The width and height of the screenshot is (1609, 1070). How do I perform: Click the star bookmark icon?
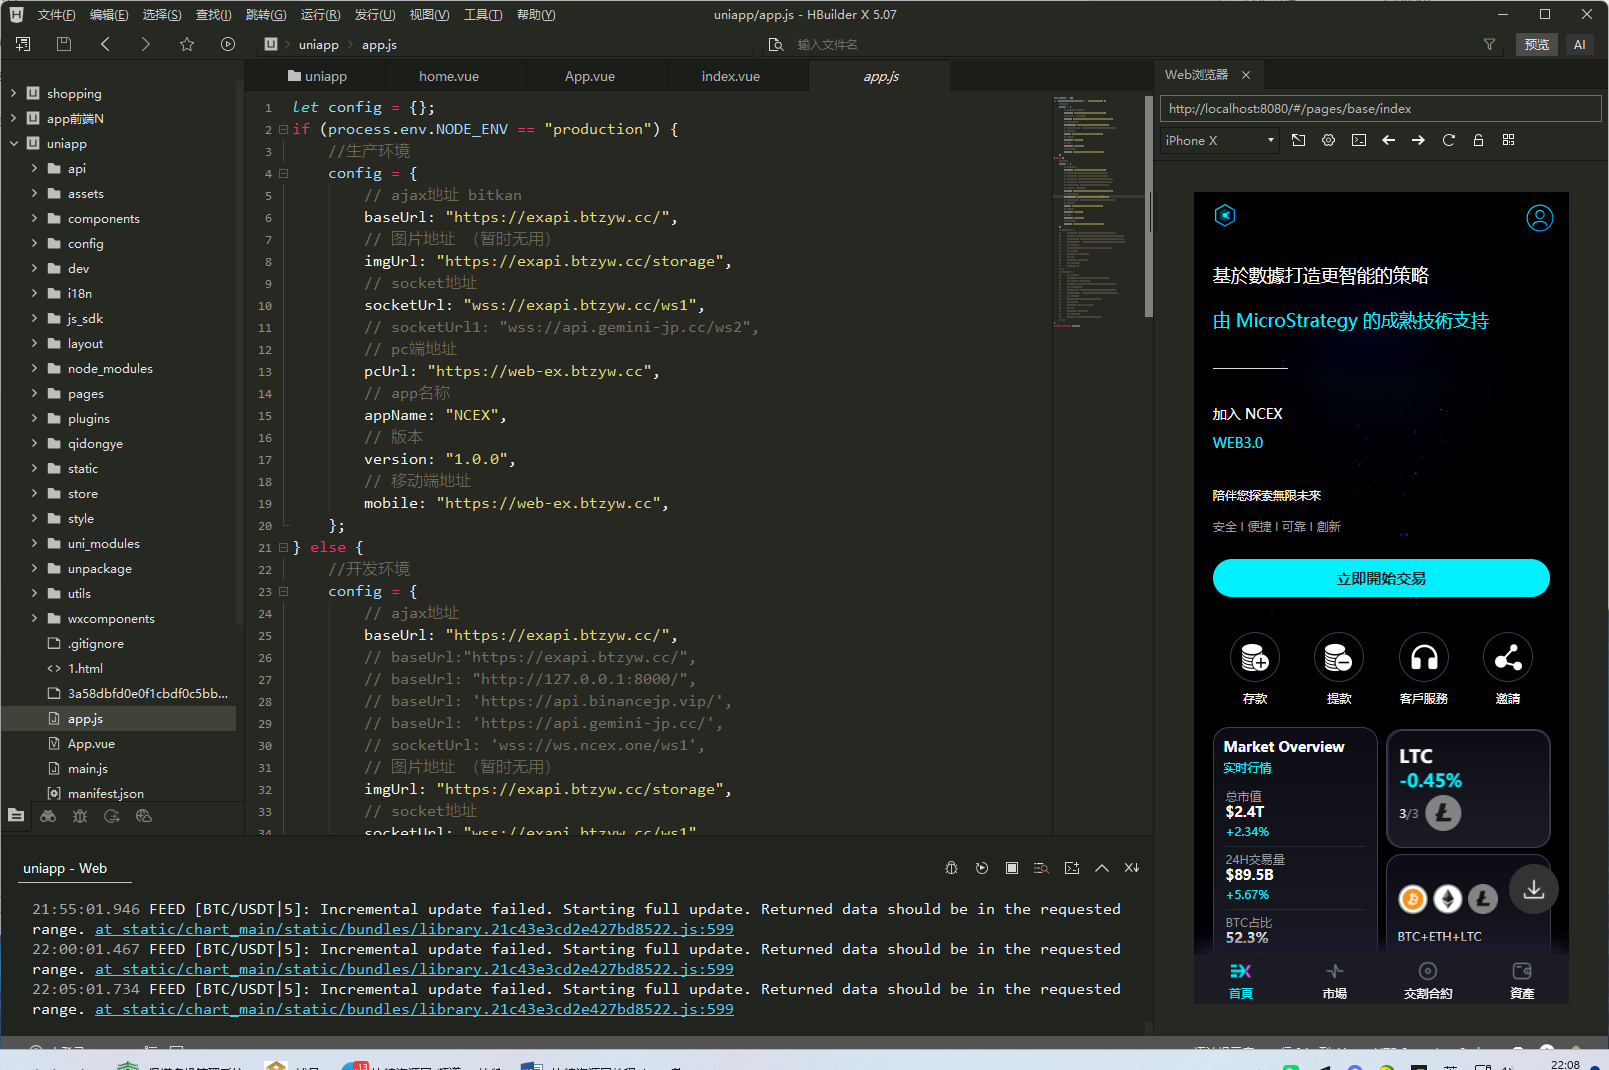pyautogui.click(x=187, y=44)
